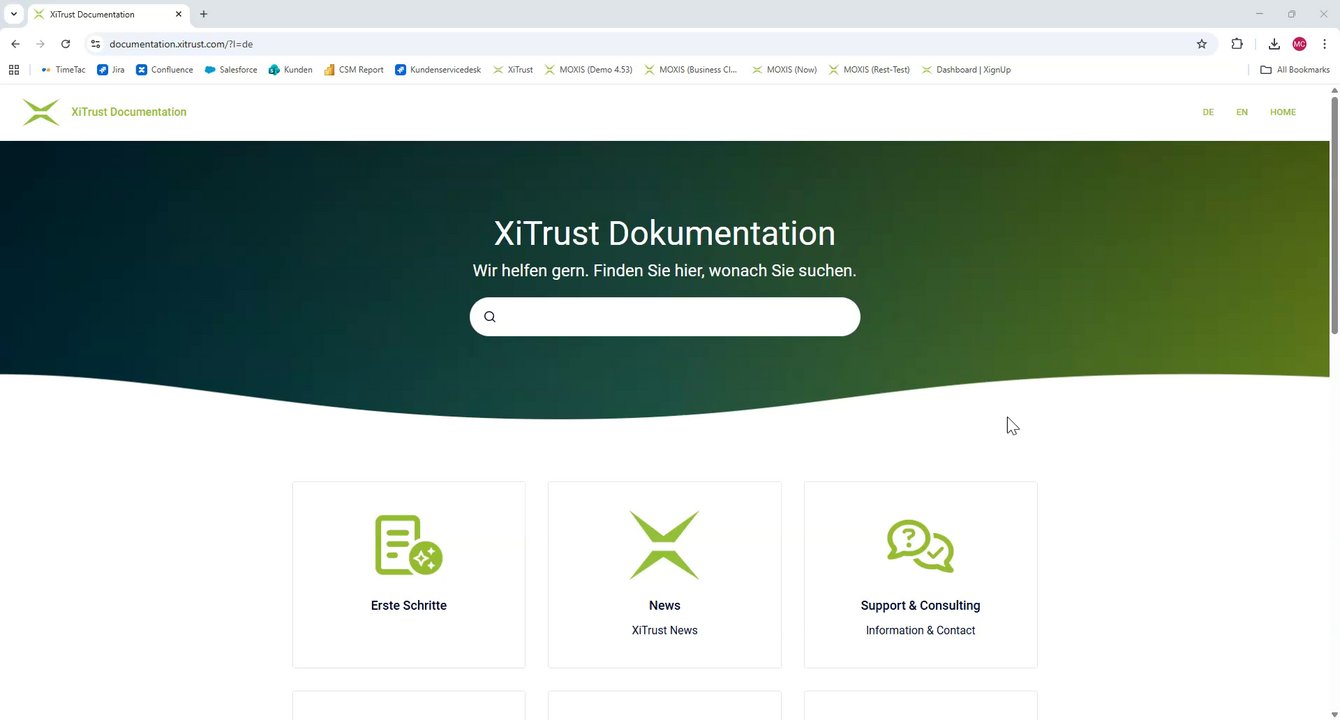Focus the documentation search input field
1340x720 pixels.
665,317
